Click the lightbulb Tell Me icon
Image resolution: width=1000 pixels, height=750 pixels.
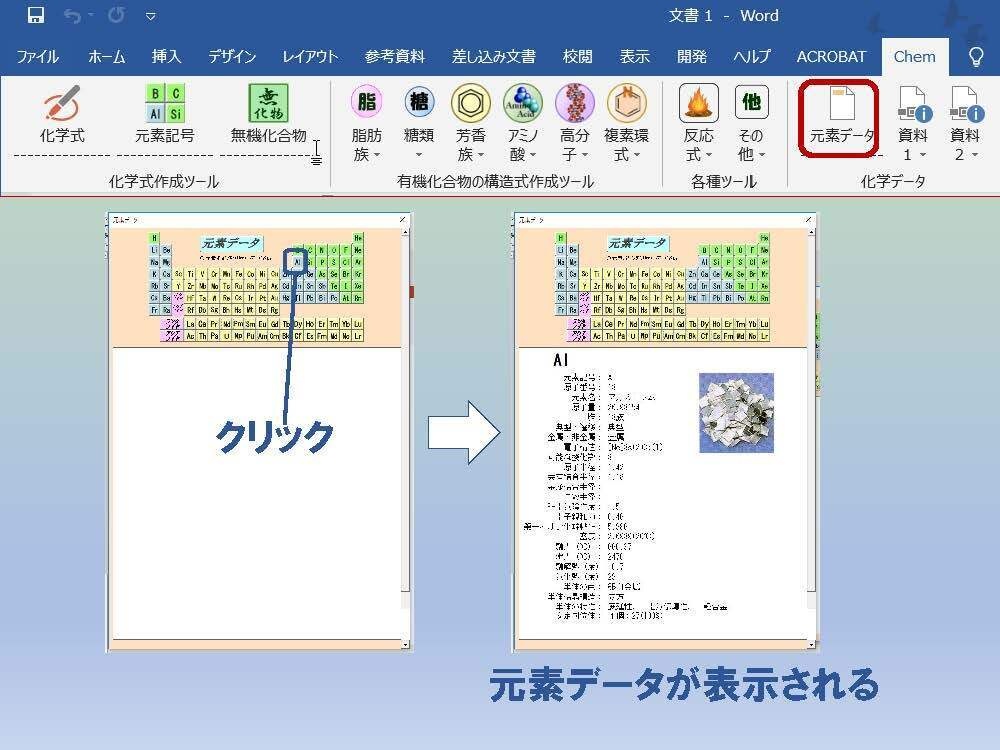click(976, 56)
